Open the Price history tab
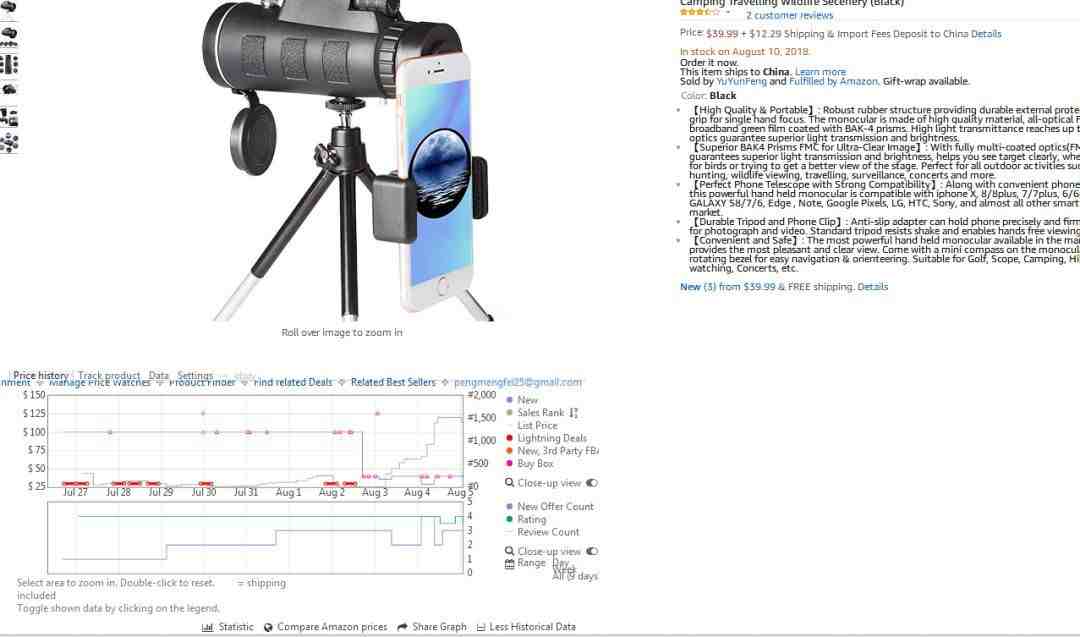The image size is (1080, 637). pyautogui.click(x=41, y=375)
